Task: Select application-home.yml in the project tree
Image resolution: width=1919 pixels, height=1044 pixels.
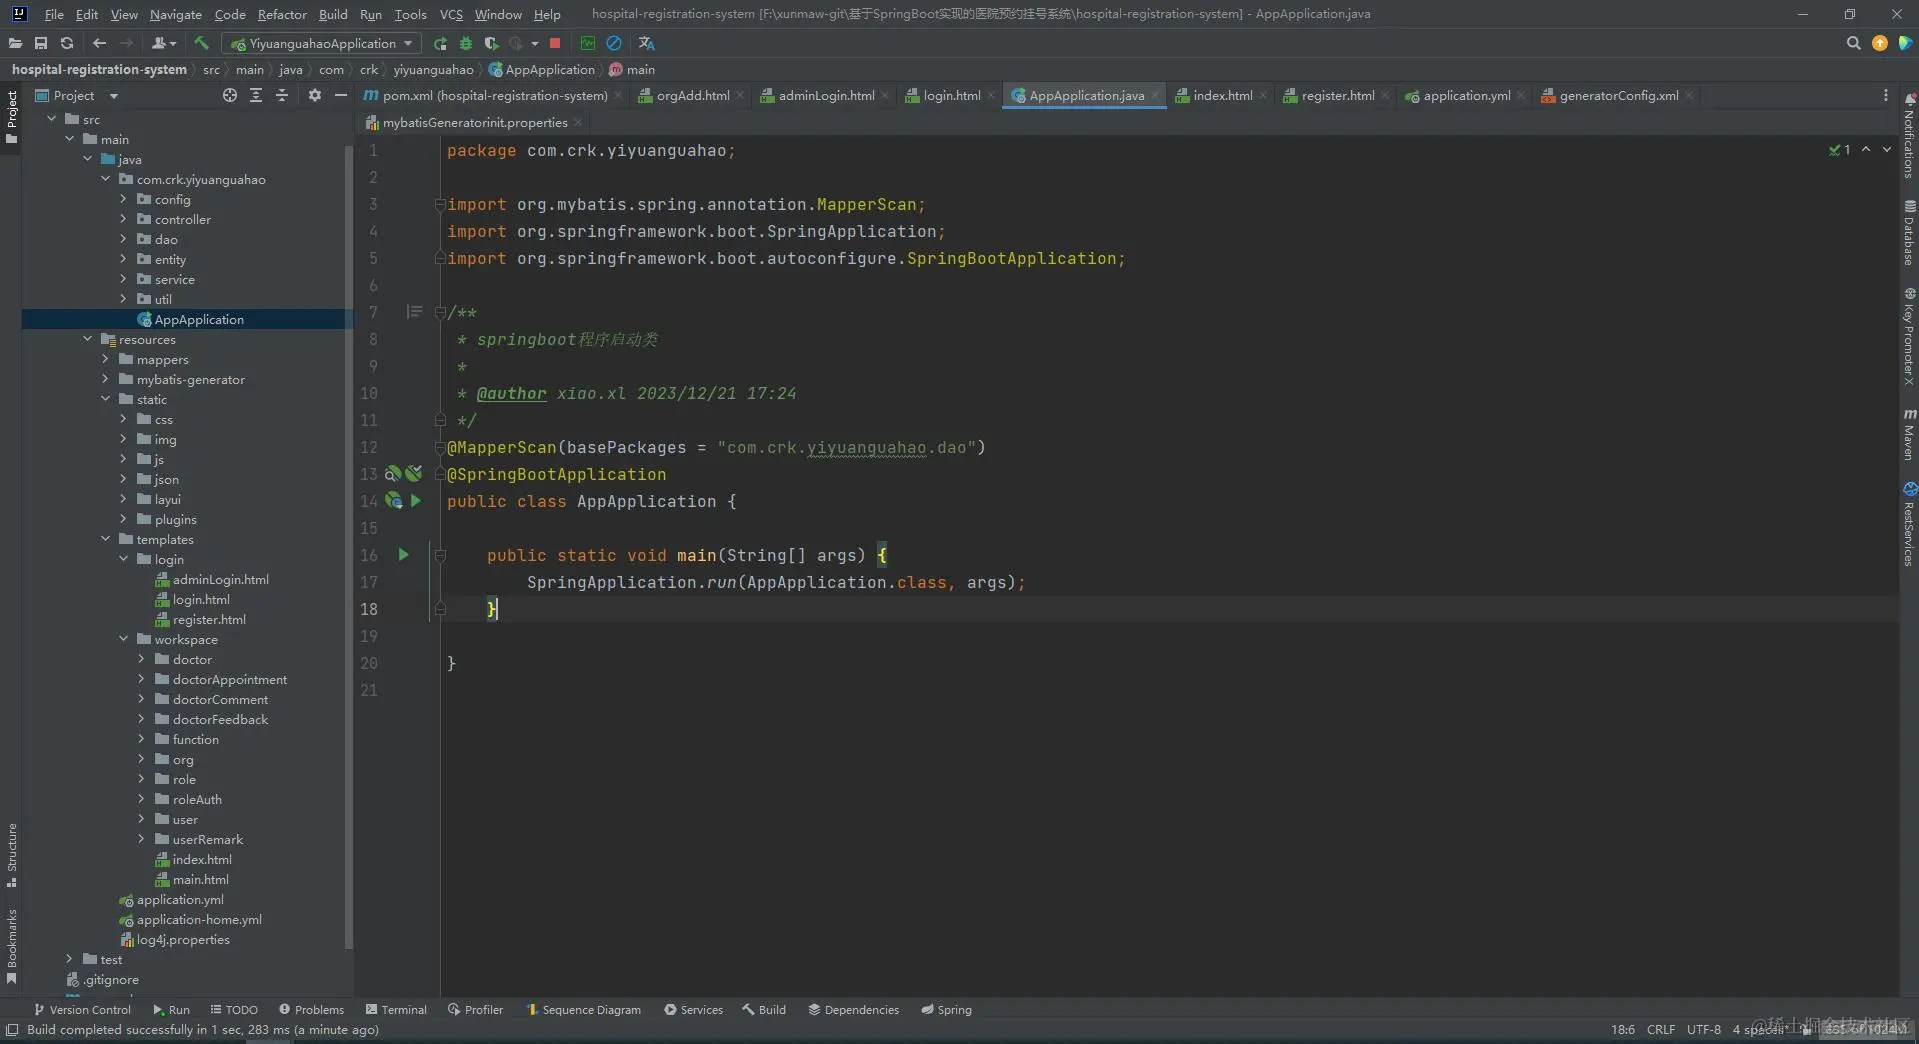Action: pyautogui.click(x=199, y=919)
